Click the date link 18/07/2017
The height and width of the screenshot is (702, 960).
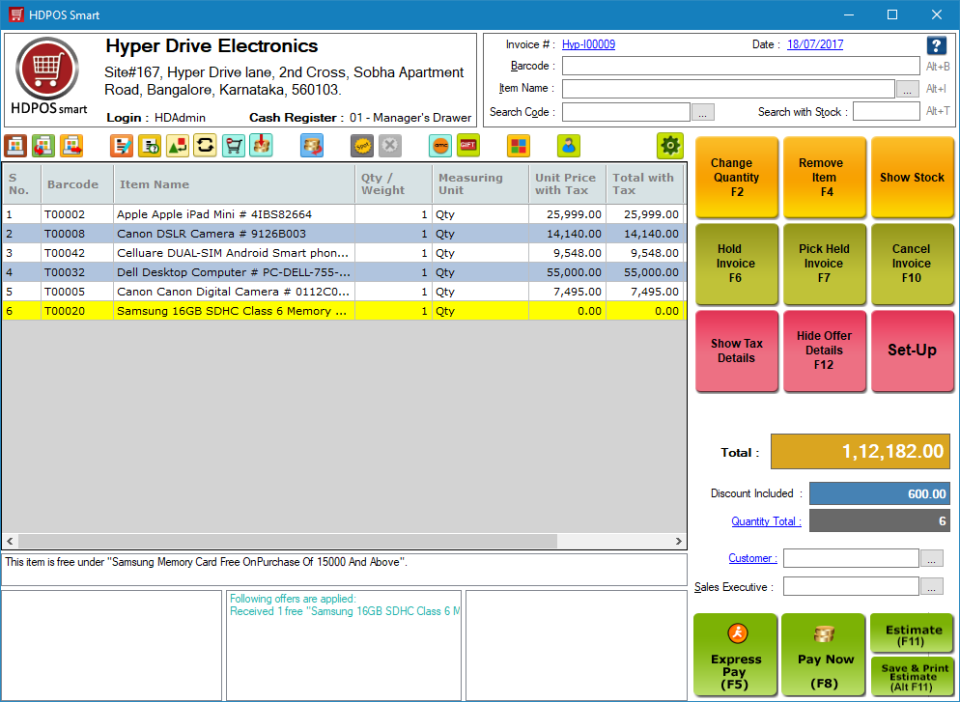[x=815, y=45]
